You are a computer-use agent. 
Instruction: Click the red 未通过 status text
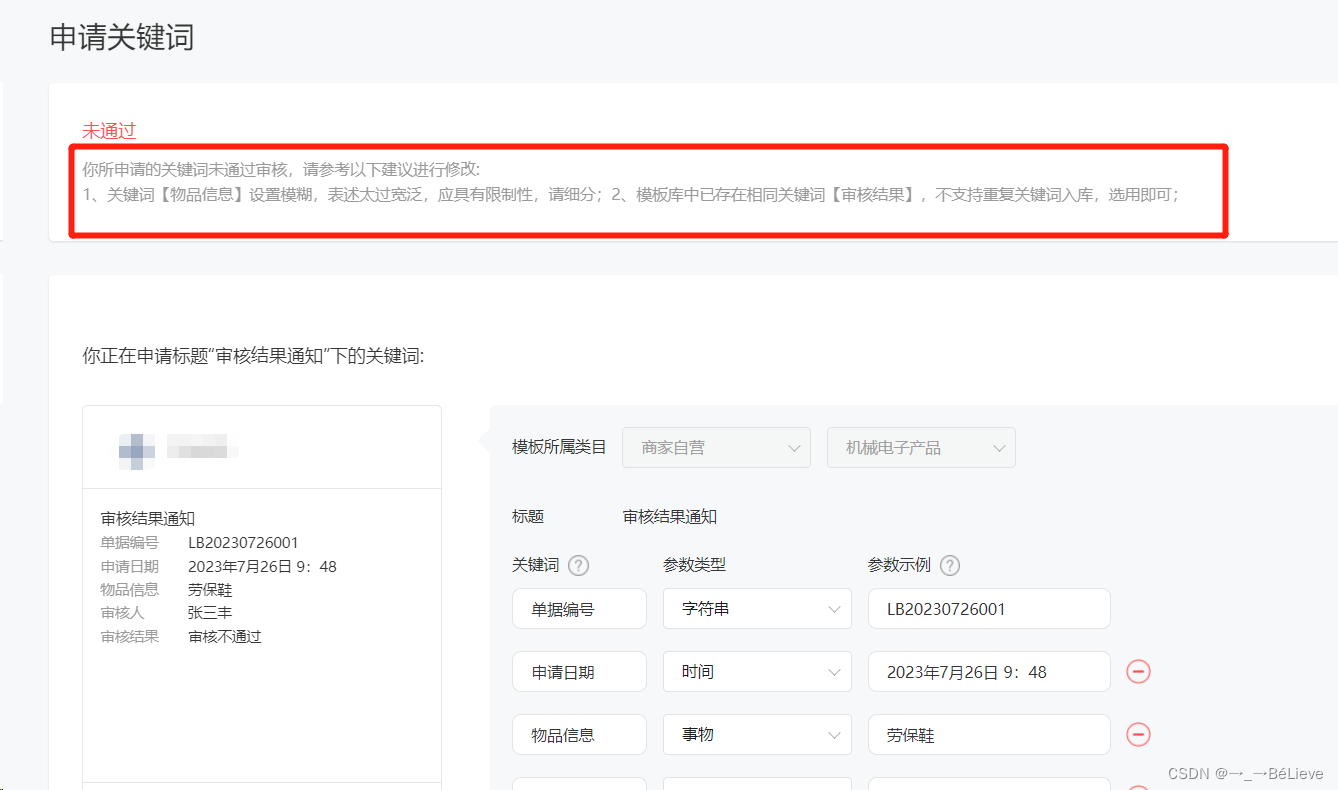click(108, 130)
